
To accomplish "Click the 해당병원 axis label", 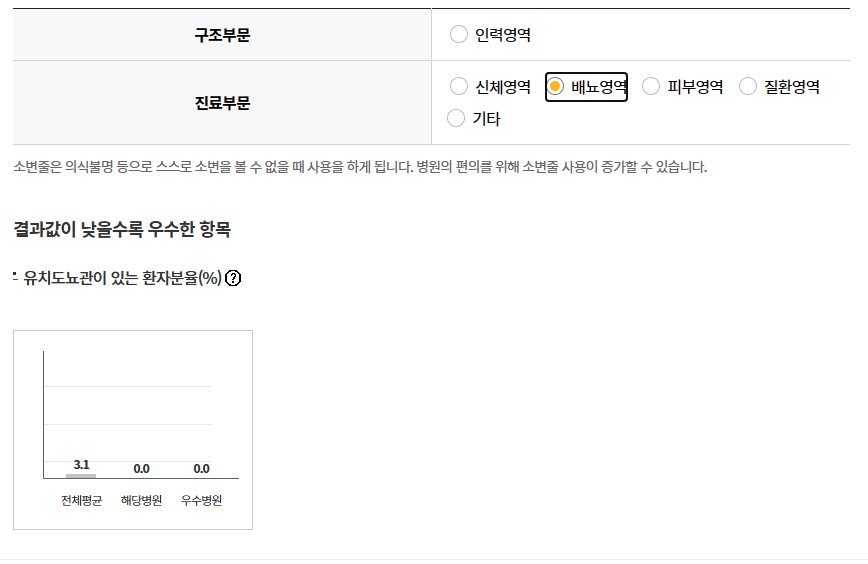I will [x=141, y=500].
